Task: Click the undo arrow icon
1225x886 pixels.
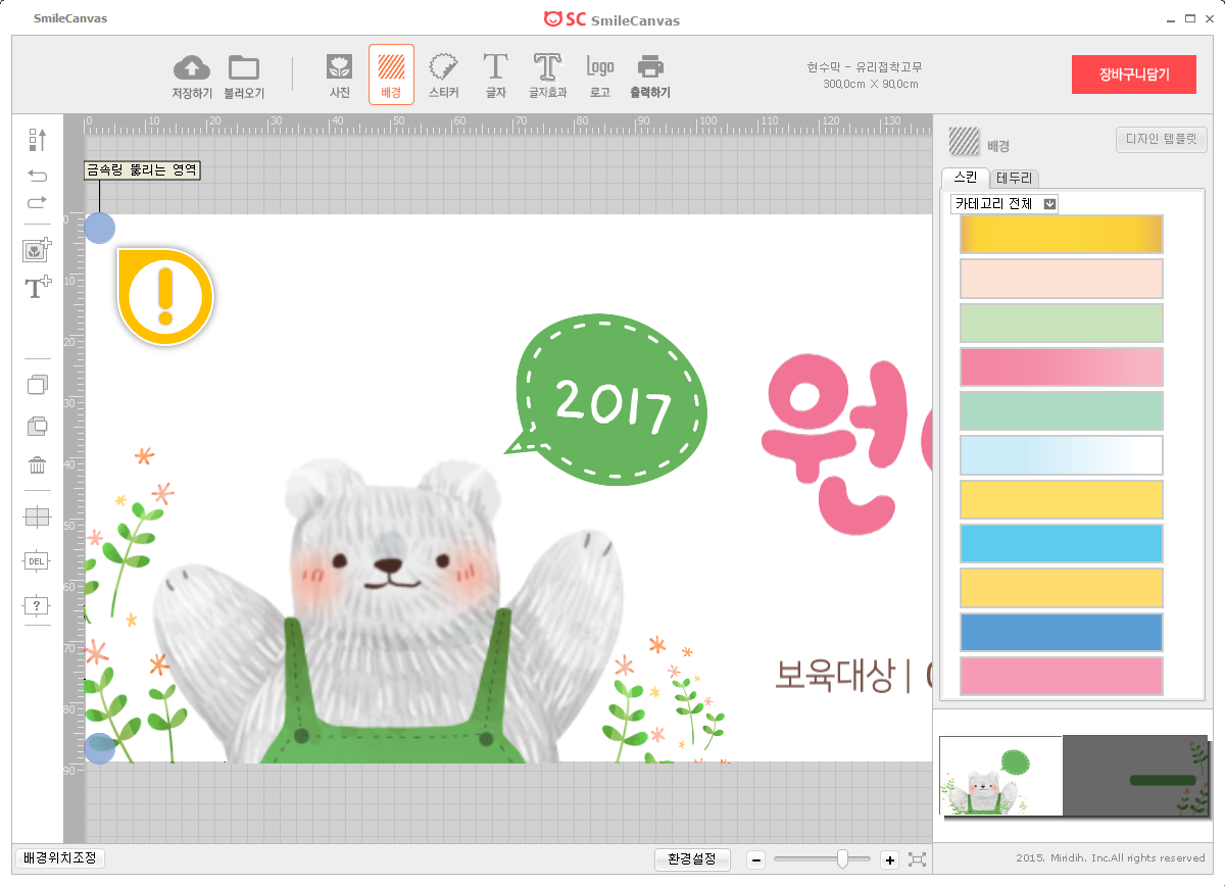Action: pos(37,176)
